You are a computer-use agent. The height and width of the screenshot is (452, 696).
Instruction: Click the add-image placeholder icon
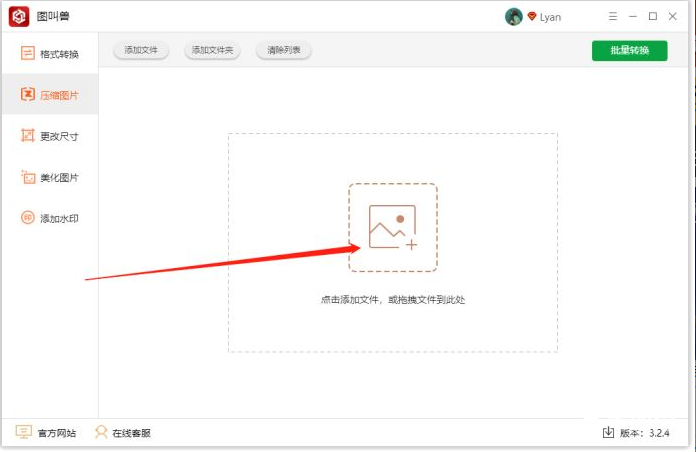(393, 227)
